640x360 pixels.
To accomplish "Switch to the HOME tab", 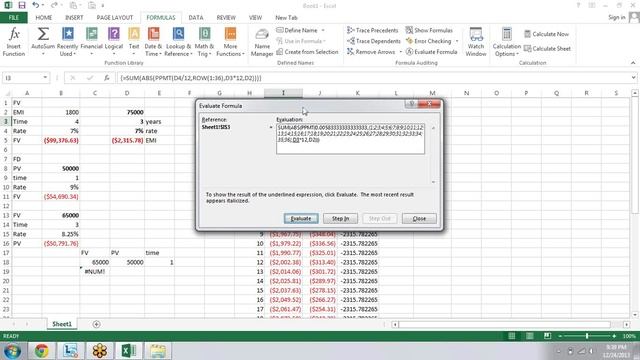I will pos(44,18).
